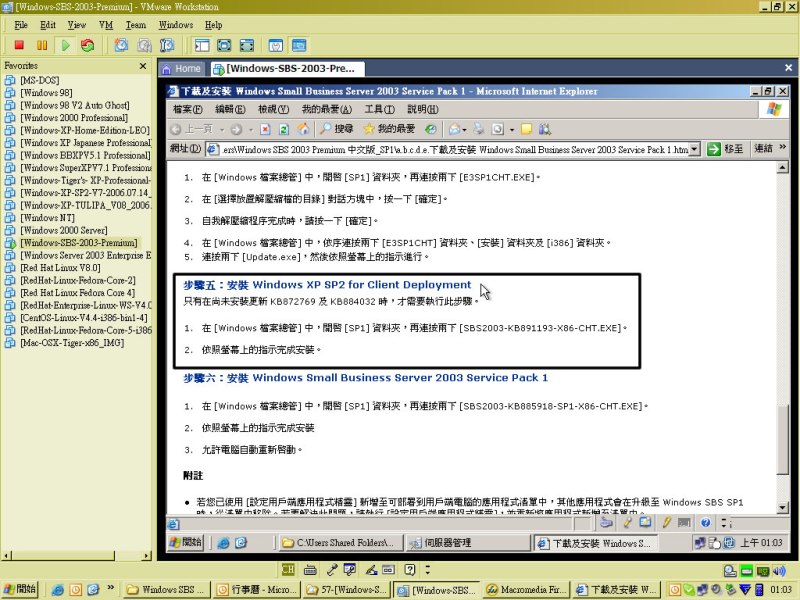Viewport: 800px width, 600px height.
Task: Click the IE Refresh page icon
Action: tap(284, 129)
